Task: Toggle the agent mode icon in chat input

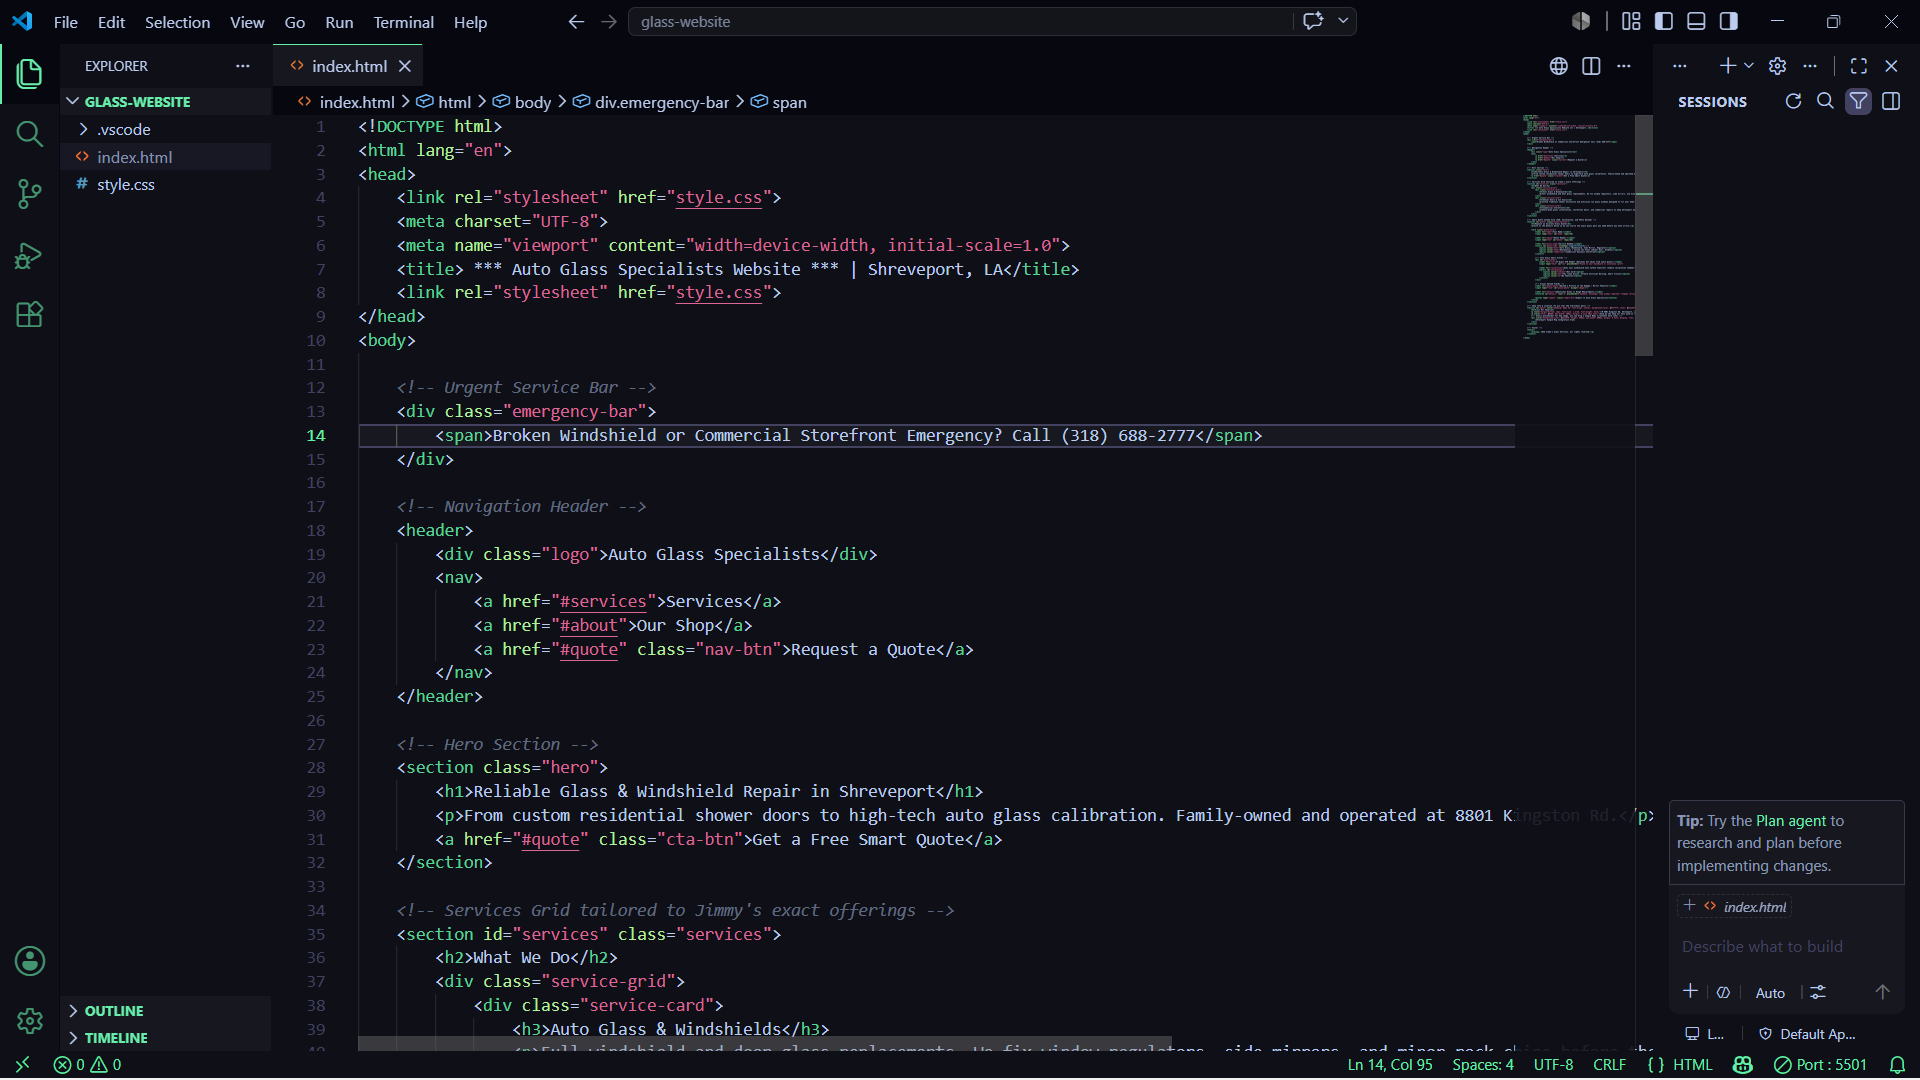Action: (x=1724, y=992)
